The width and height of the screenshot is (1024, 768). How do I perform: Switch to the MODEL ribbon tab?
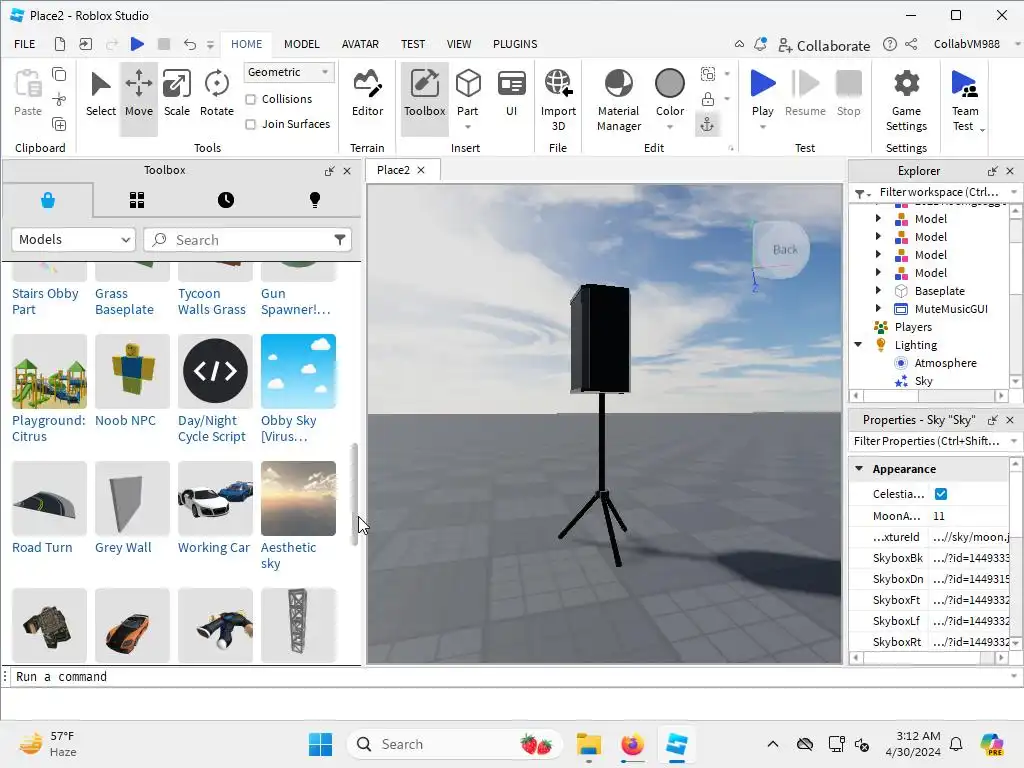[x=301, y=44]
